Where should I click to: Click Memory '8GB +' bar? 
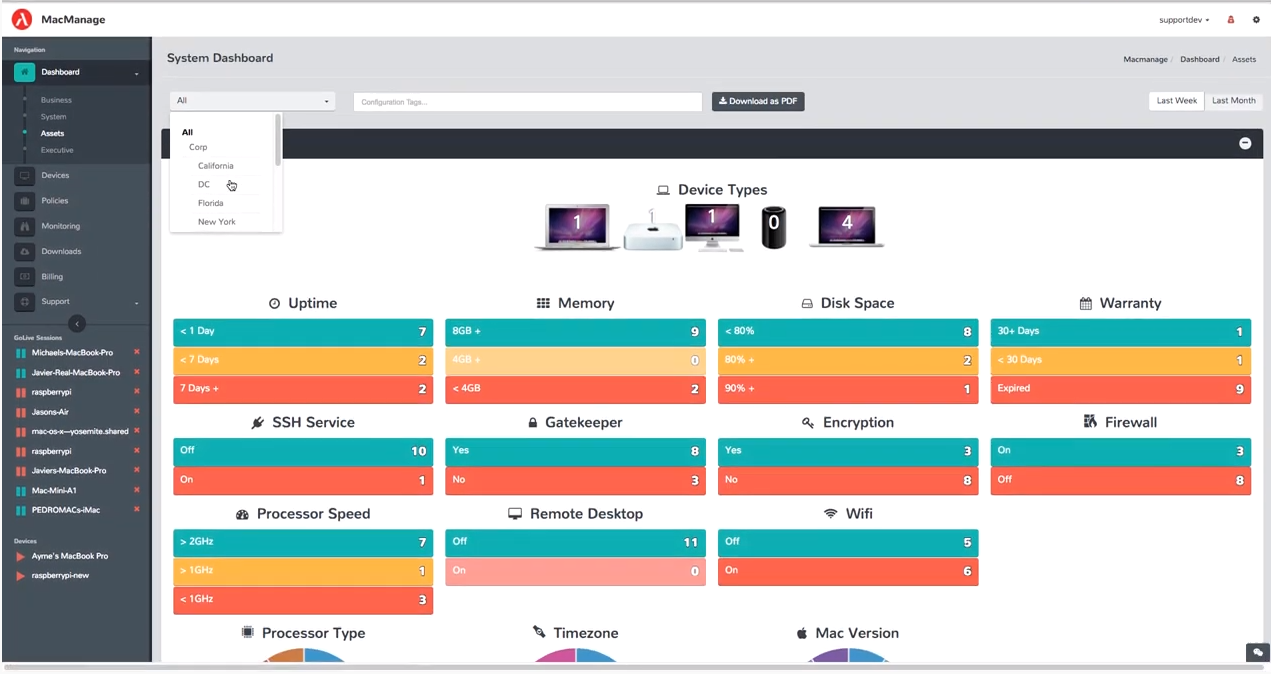pos(575,331)
